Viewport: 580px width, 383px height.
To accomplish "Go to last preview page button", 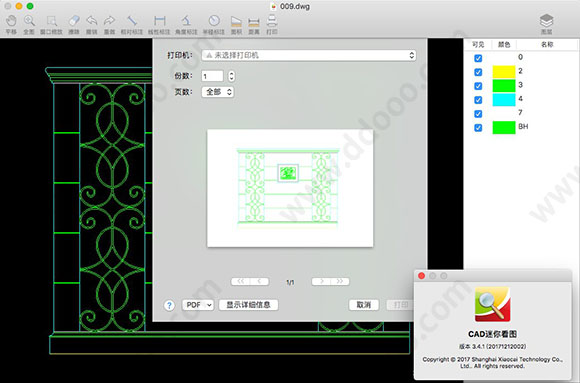I will 340,282.
